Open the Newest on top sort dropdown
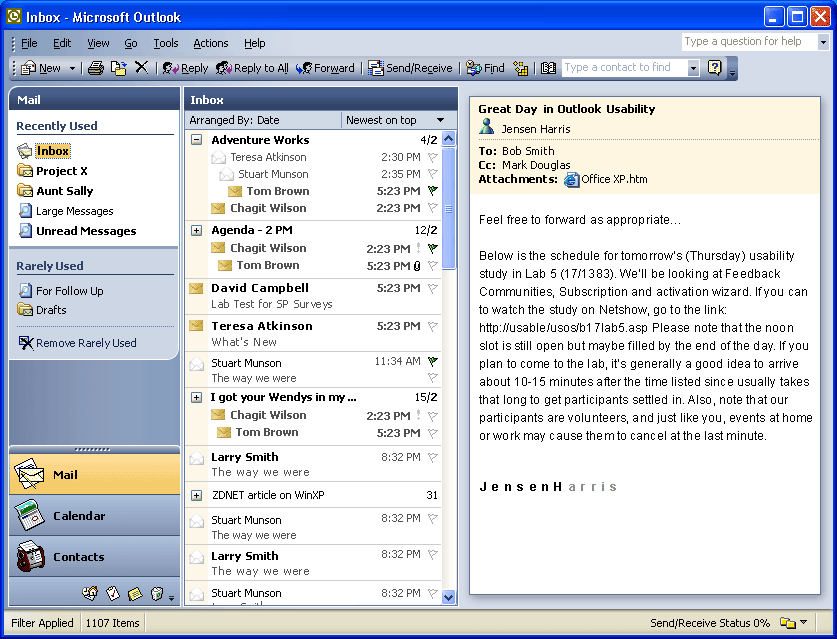Screen dimensions: 837x639 399,120
